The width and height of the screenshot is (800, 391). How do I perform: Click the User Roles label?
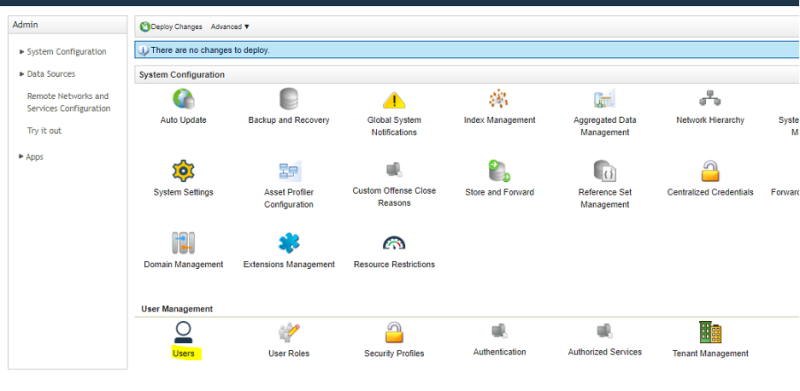point(289,353)
